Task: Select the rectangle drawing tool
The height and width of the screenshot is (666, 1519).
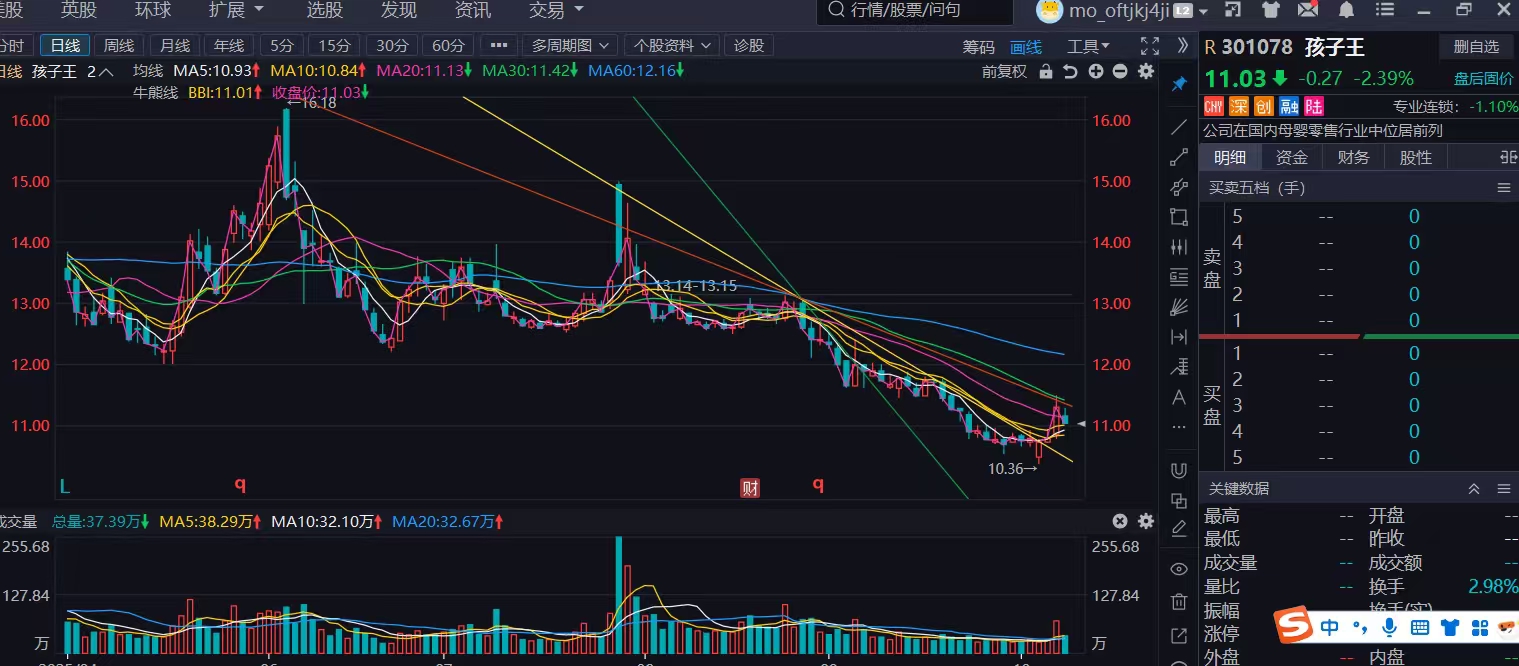Action: coord(1179,217)
